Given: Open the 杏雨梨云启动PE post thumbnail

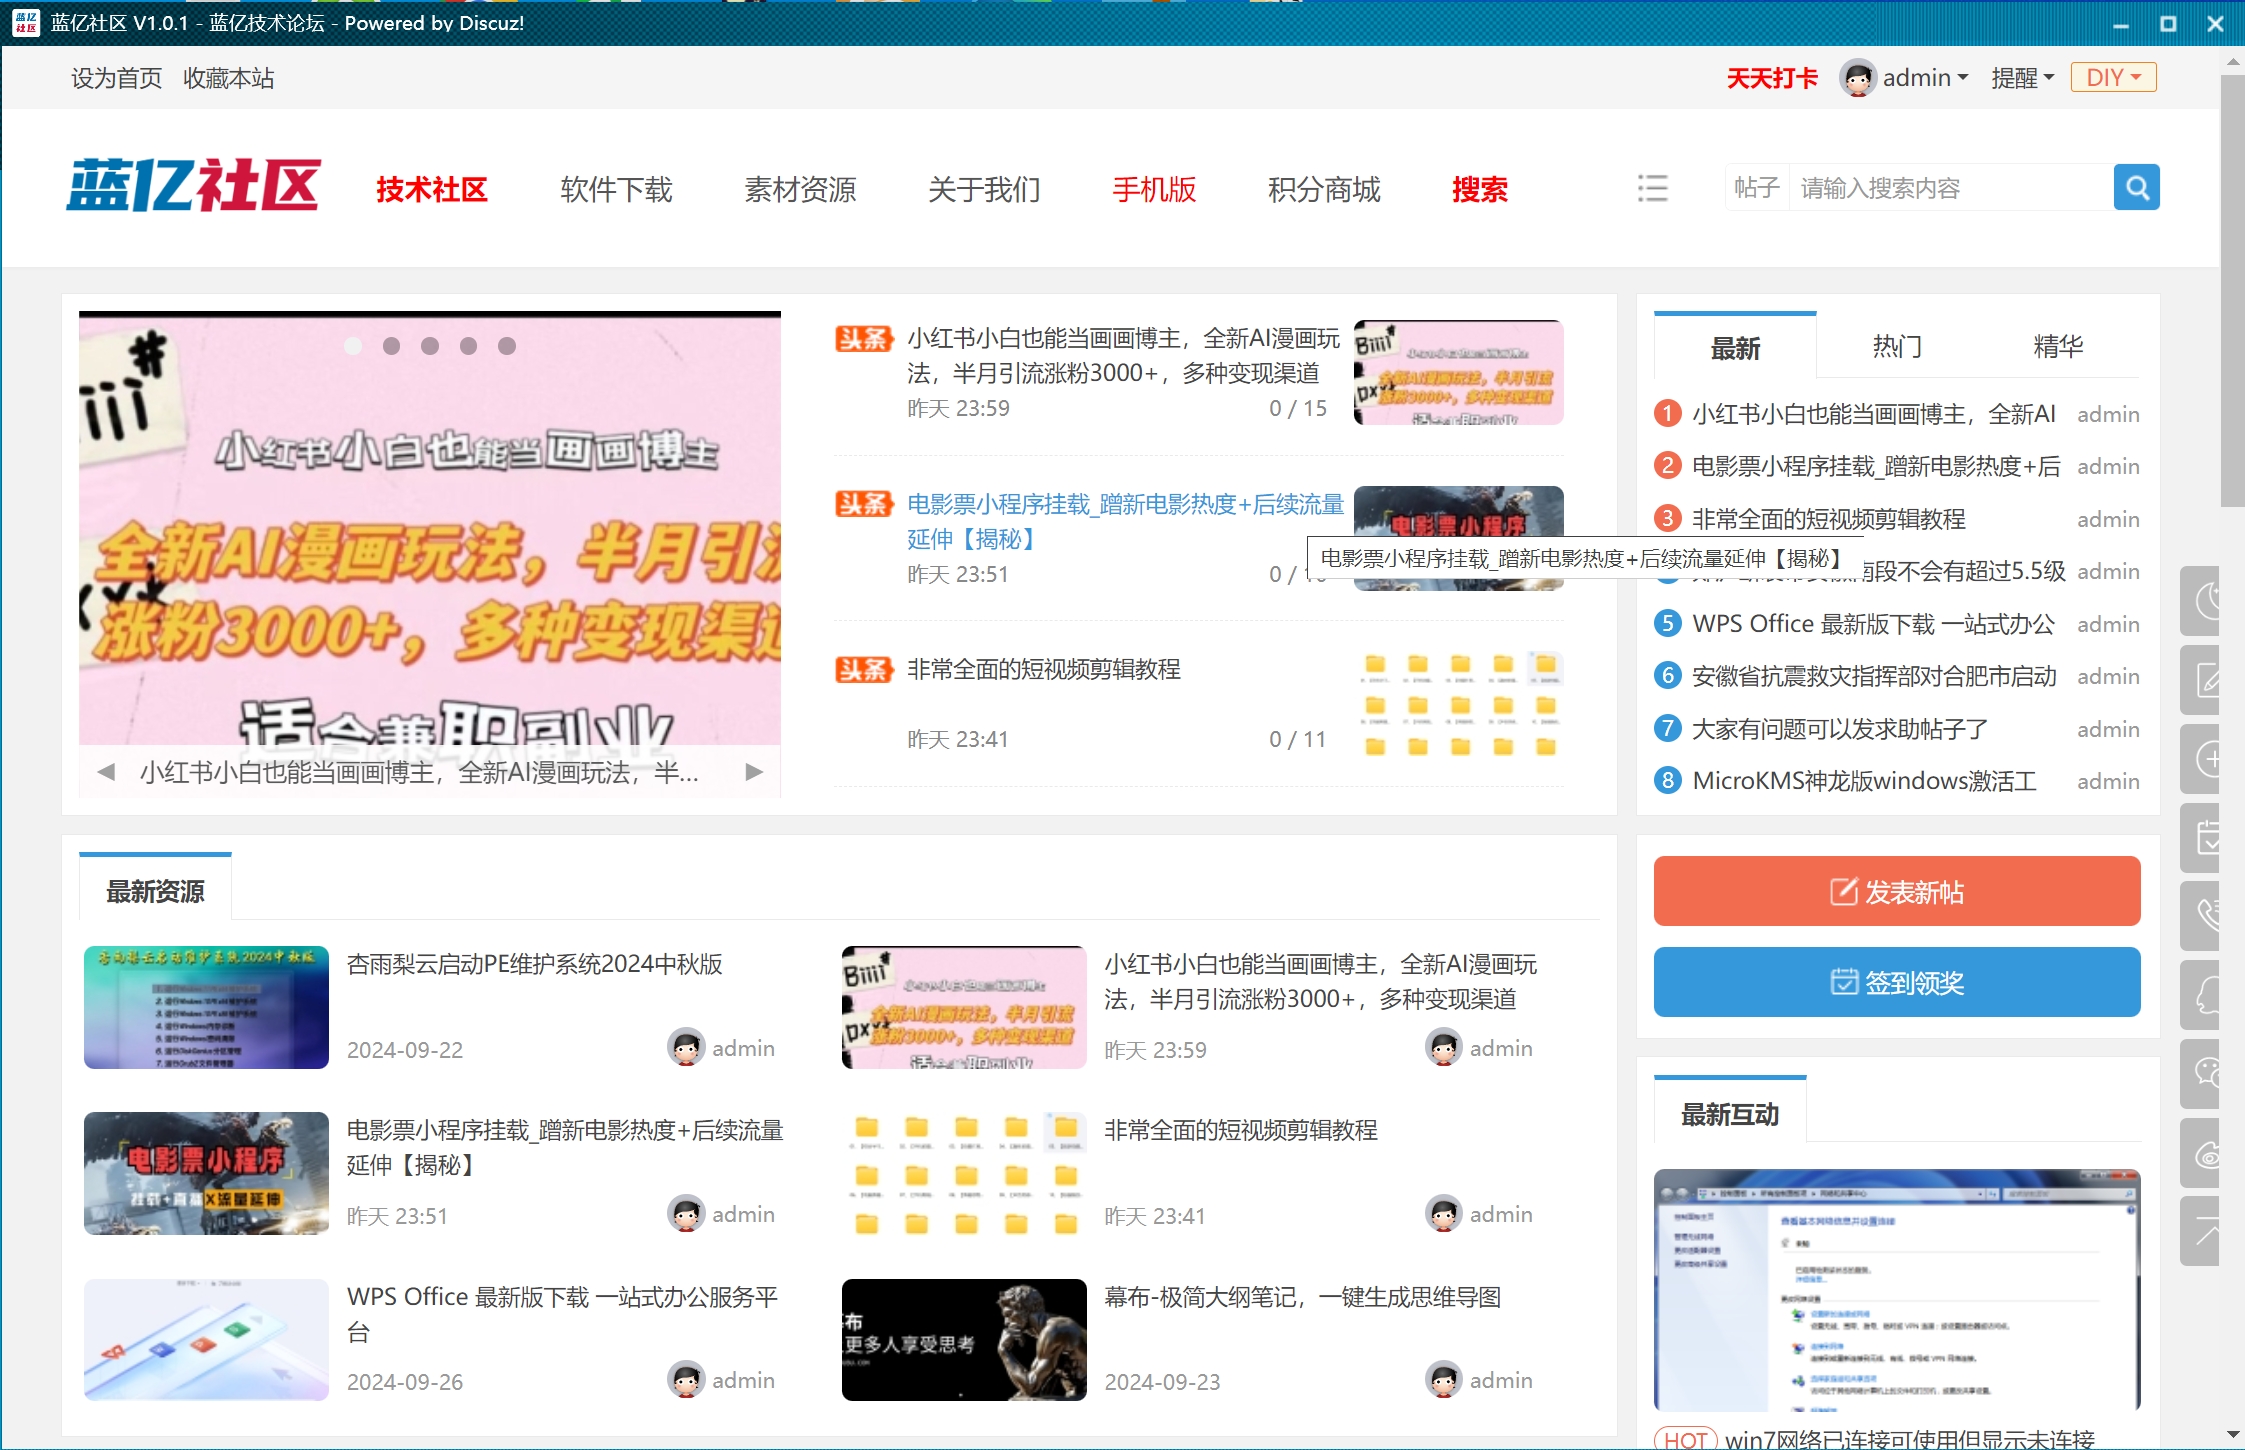Looking at the screenshot, I should [206, 1007].
